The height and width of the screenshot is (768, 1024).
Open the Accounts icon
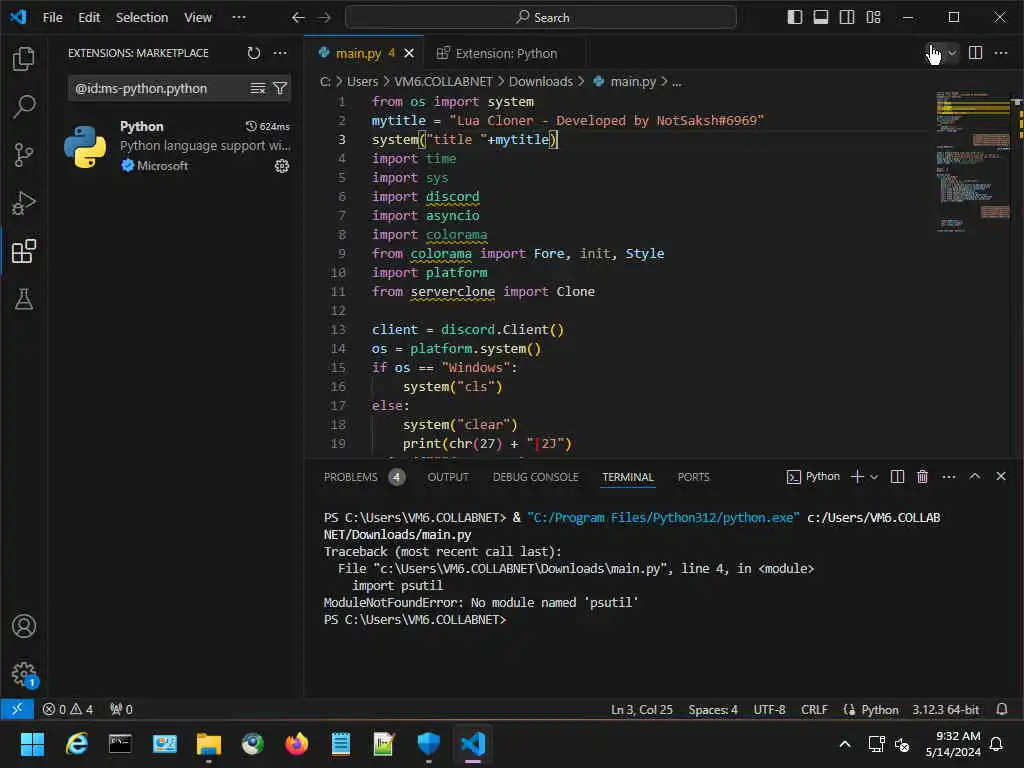[x=24, y=626]
